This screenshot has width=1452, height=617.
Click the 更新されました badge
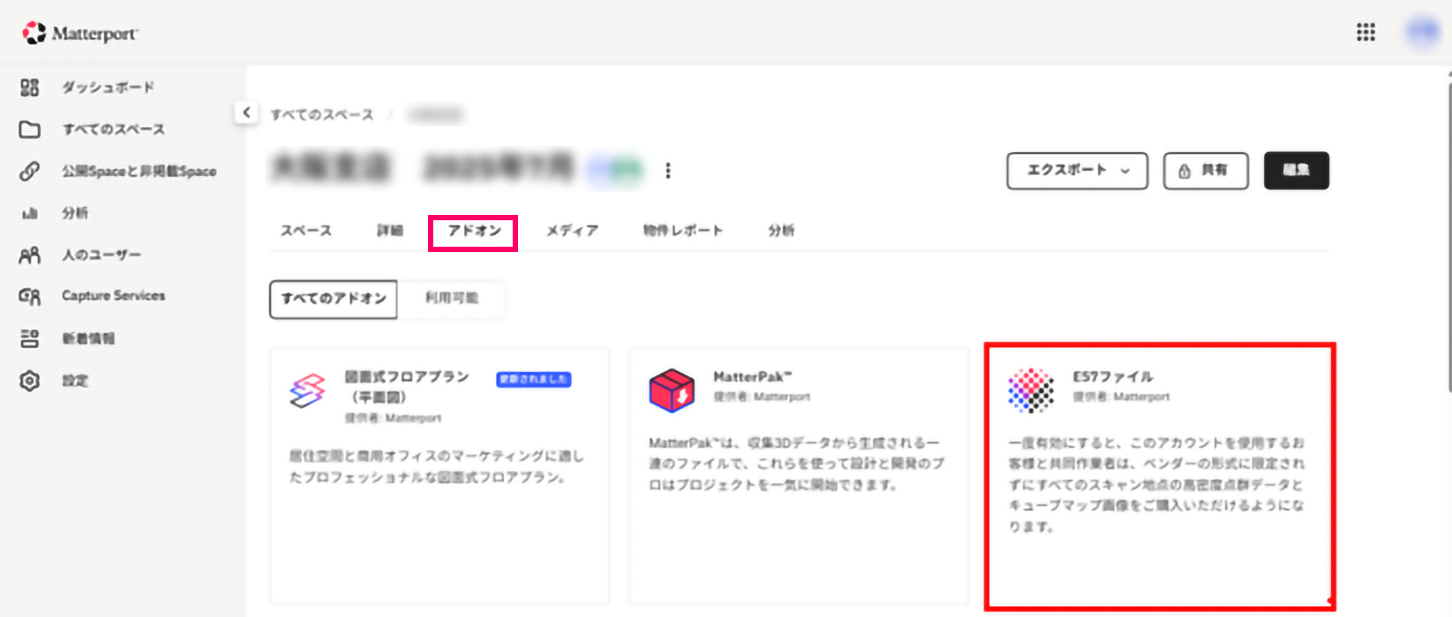point(534,379)
